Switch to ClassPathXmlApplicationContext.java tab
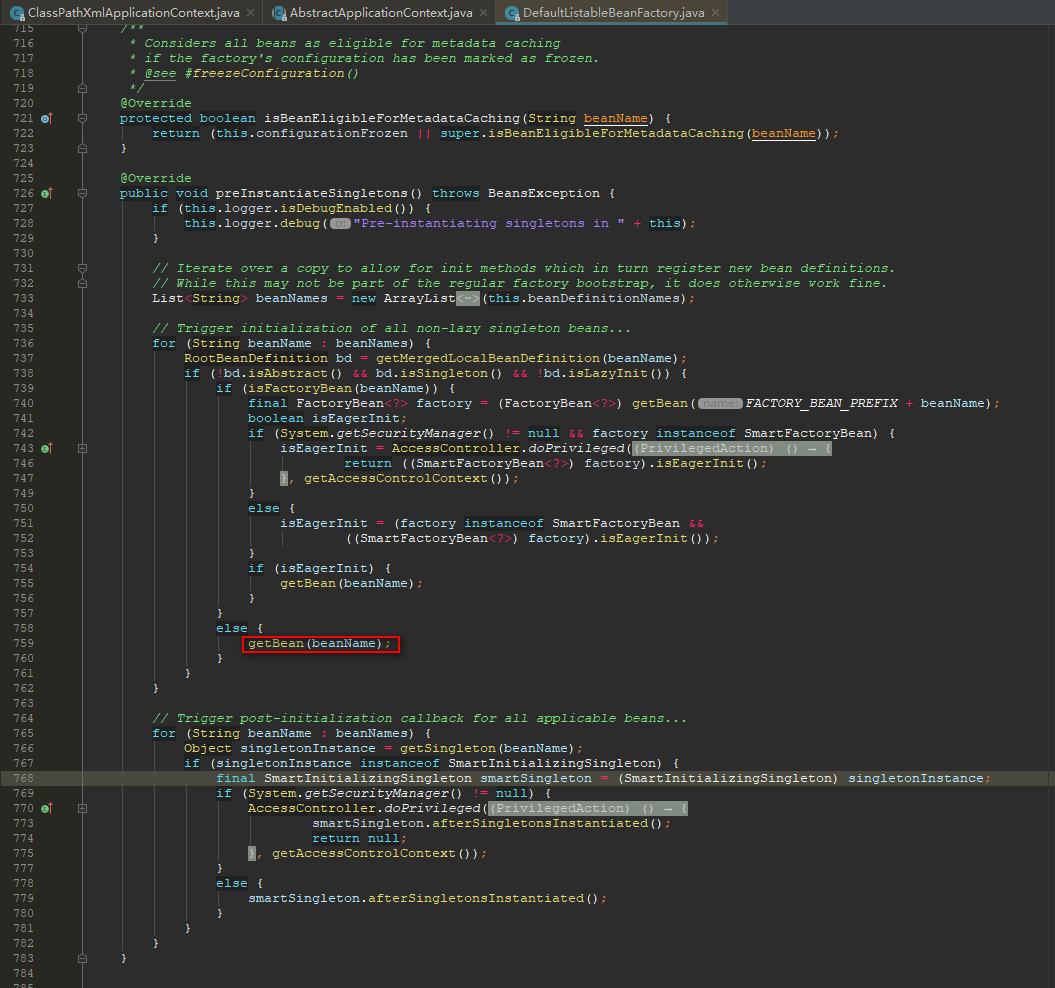This screenshot has height=988, width=1055. pos(133,13)
